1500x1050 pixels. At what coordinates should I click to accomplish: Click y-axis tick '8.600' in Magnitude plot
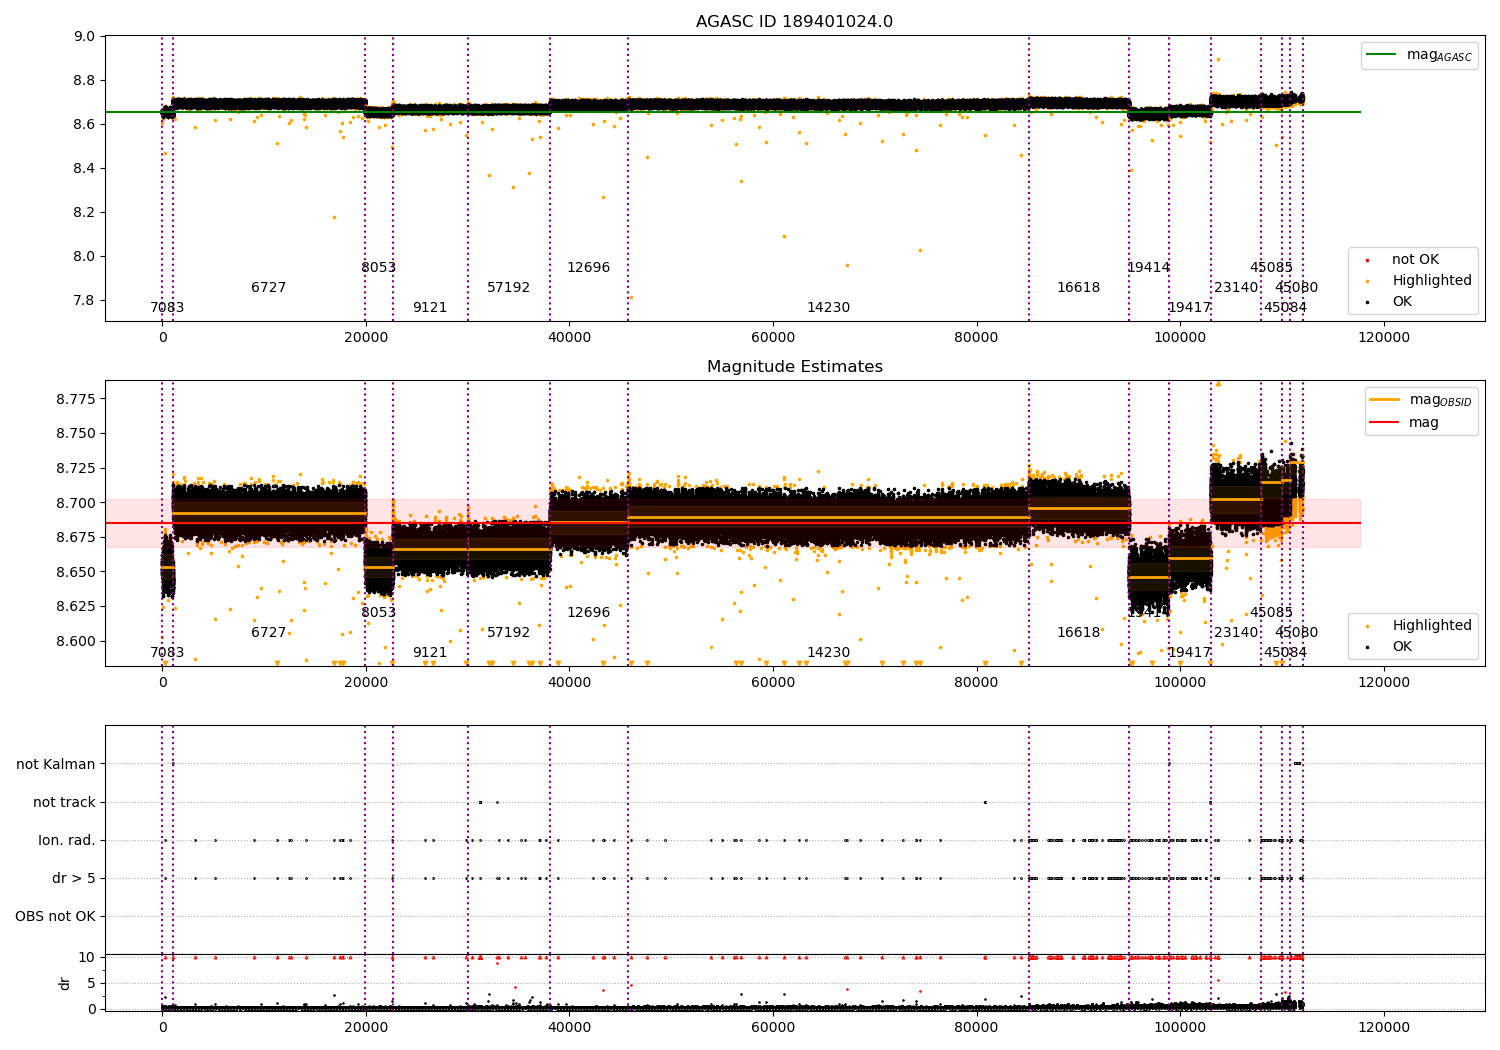[77, 641]
